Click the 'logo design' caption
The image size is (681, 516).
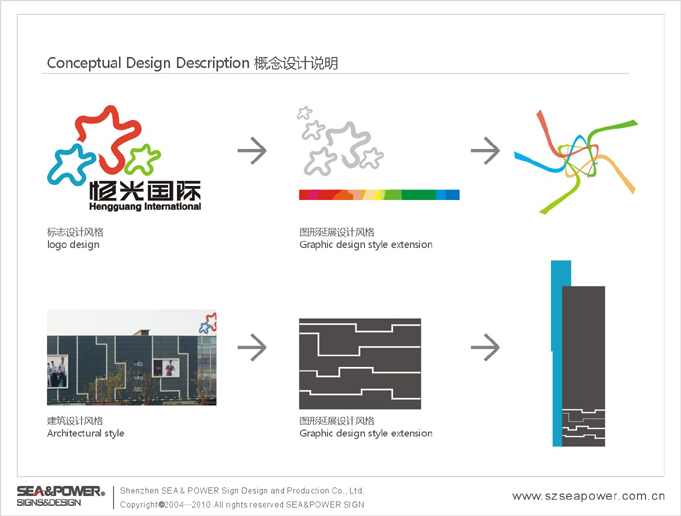73,245
